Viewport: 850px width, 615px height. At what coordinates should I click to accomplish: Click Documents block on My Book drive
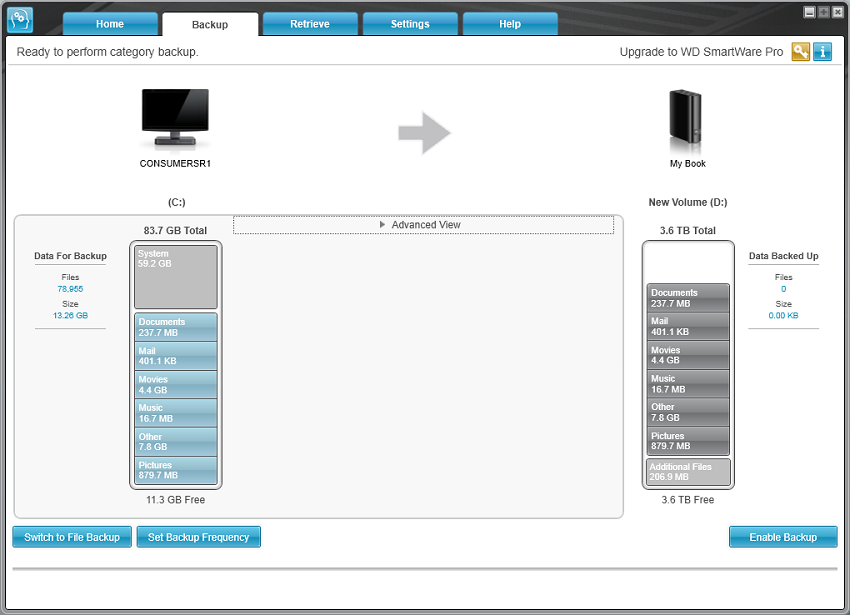point(688,298)
